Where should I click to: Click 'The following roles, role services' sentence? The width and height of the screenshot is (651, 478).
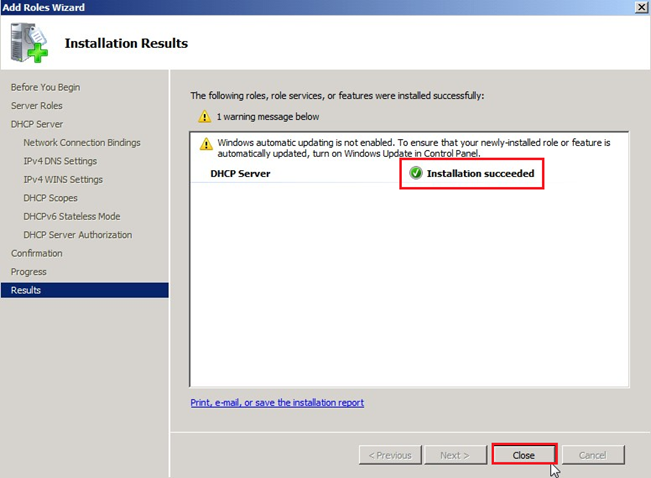tap(337, 96)
